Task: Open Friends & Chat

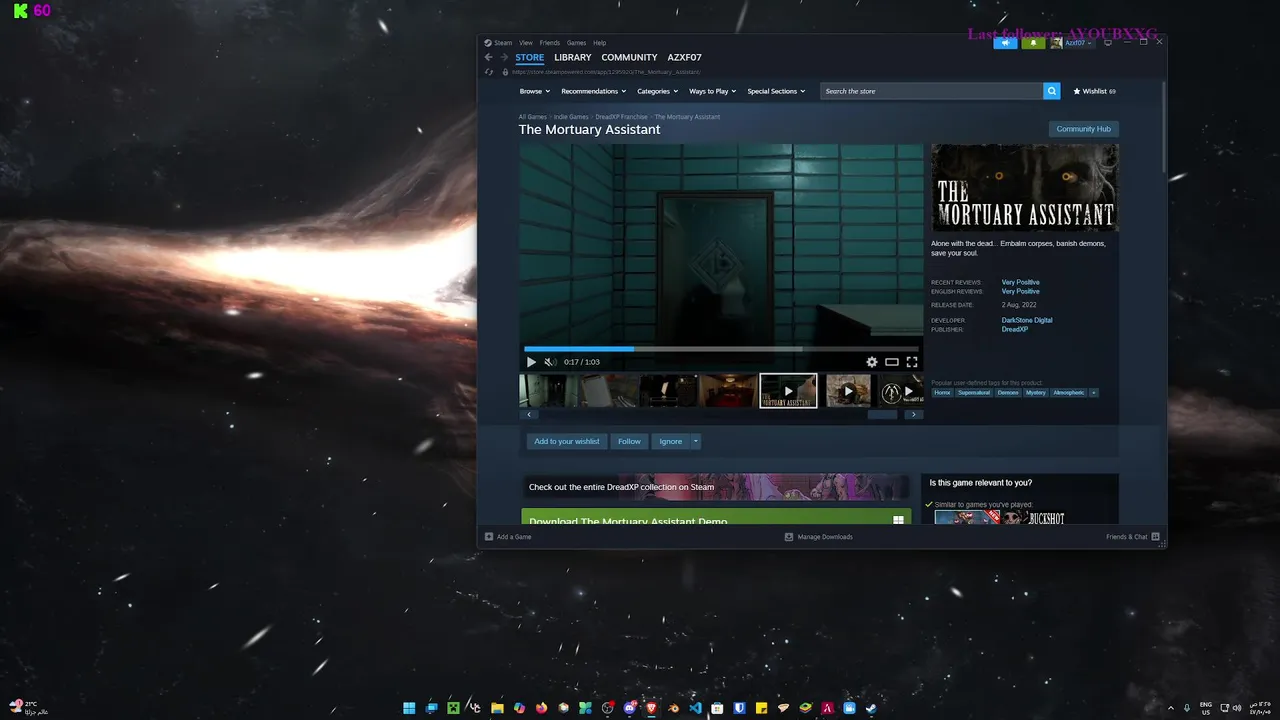Action: (1132, 537)
